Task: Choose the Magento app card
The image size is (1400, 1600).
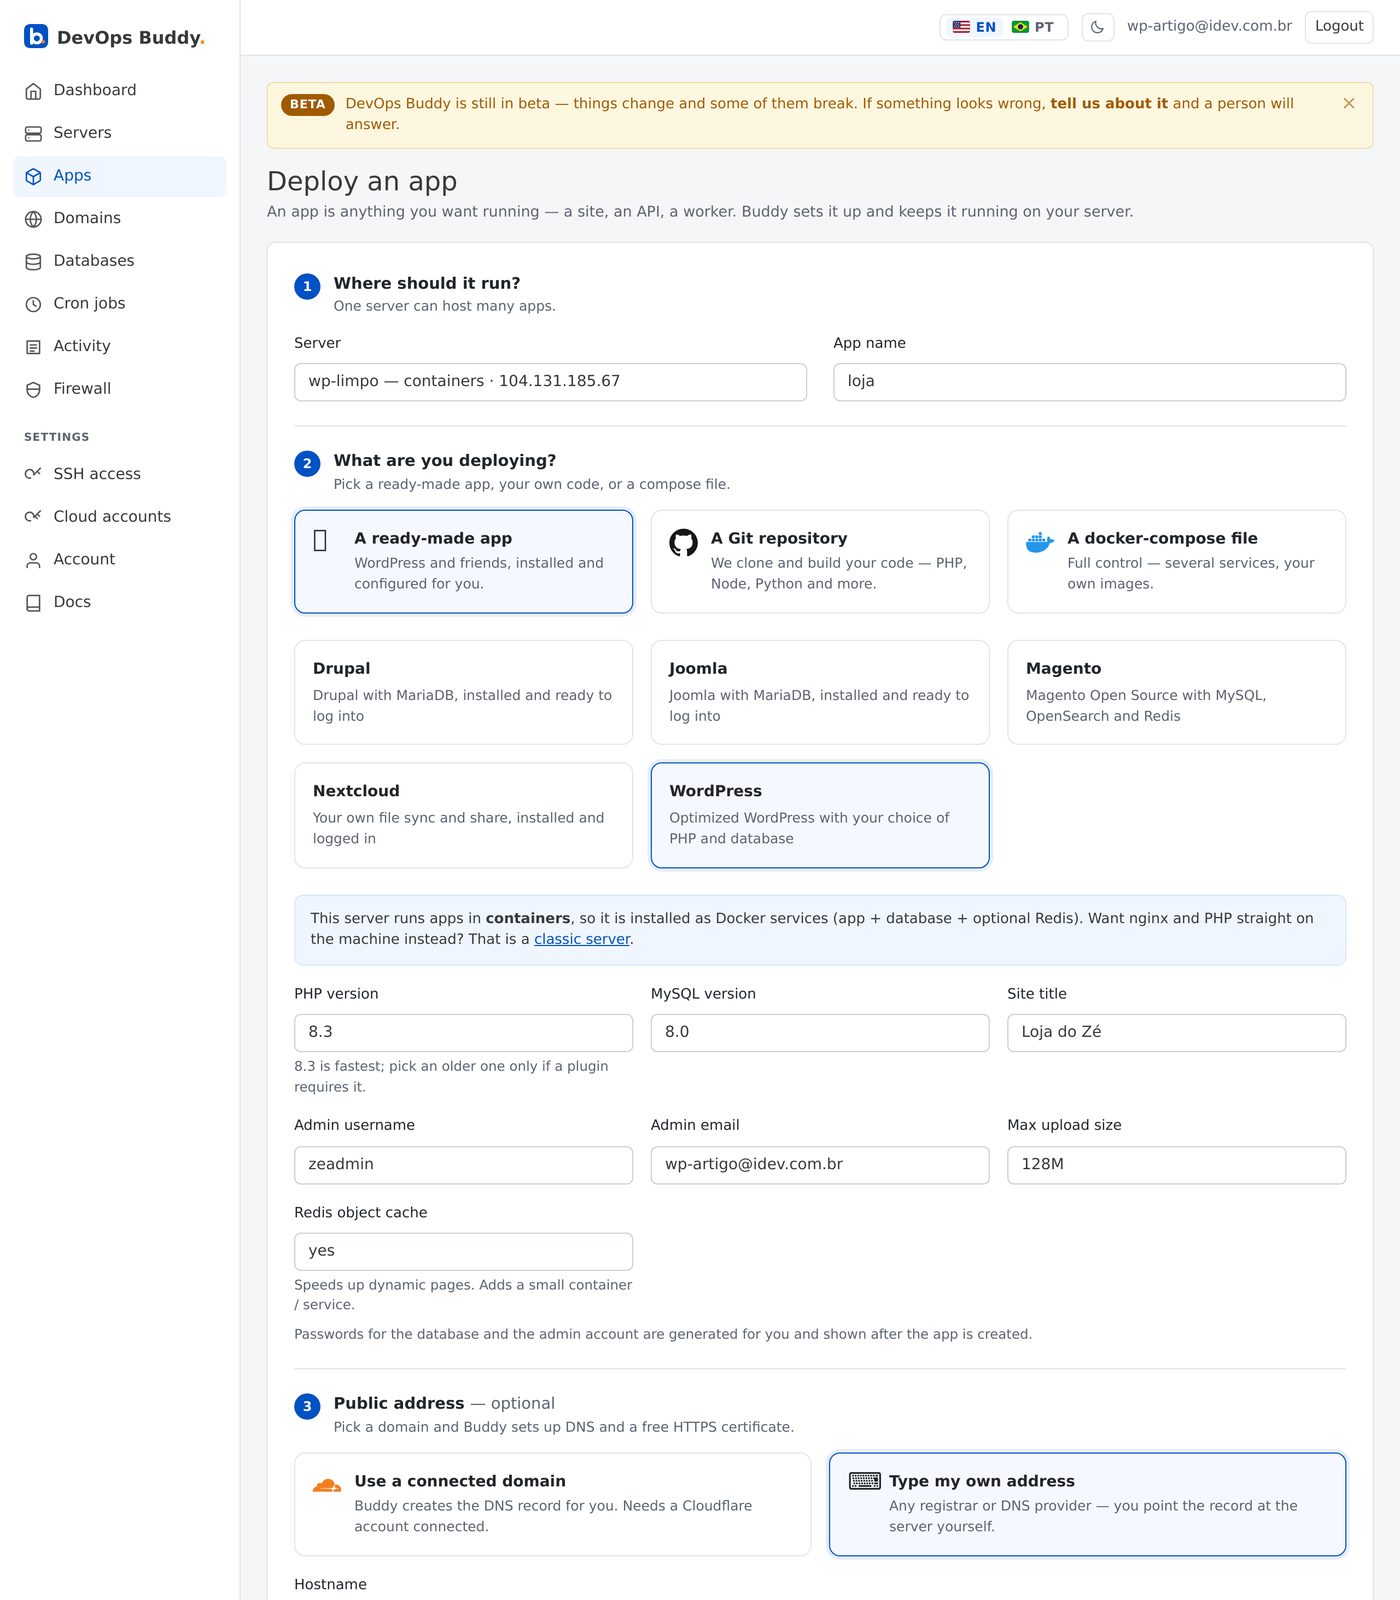Action: 1176,692
